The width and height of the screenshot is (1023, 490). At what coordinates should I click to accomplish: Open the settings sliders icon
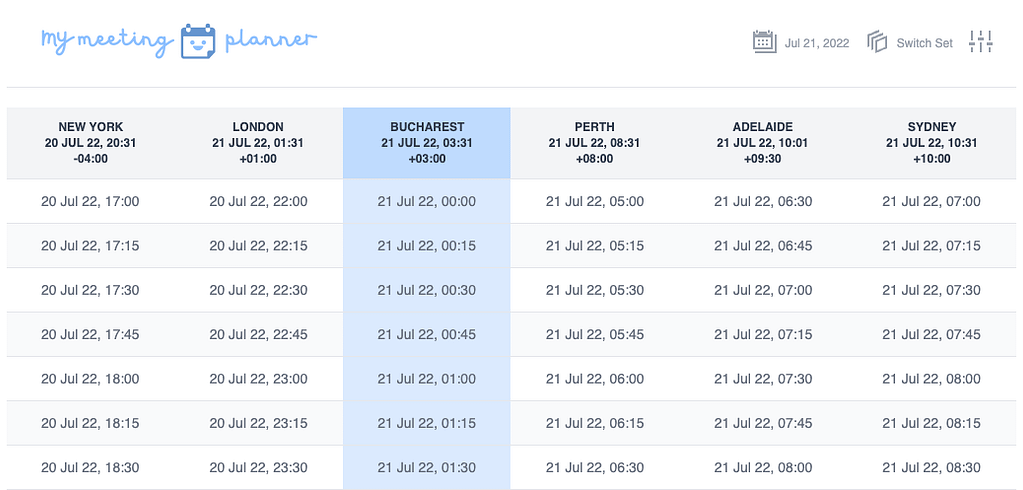coord(981,42)
